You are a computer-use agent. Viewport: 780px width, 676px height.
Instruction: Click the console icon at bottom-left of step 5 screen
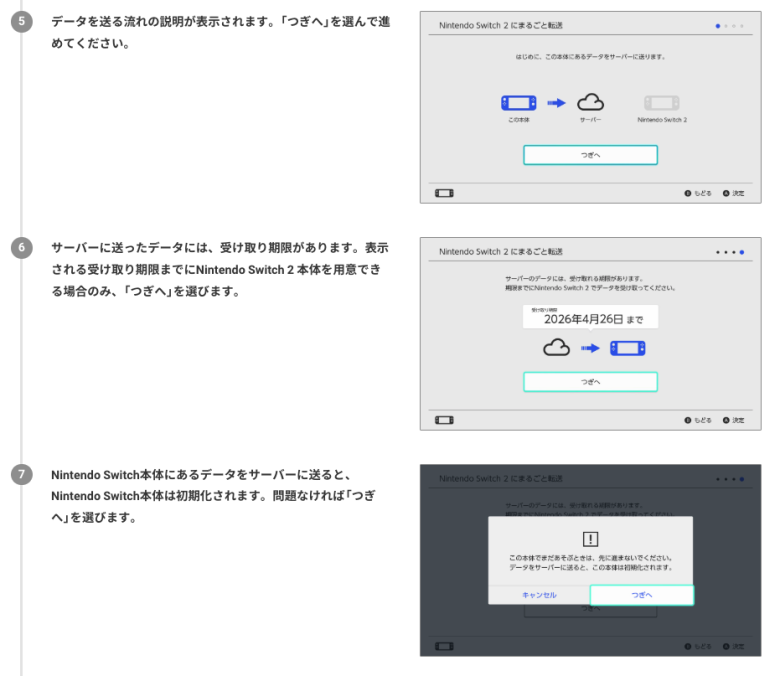click(443, 193)
